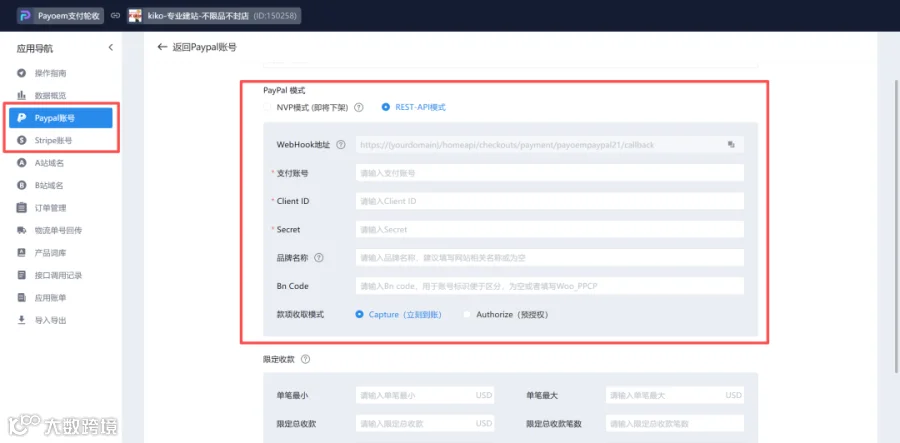Select the NVP模式 radio option
This screenshot has width=900, height=443.
pos(267,107)
